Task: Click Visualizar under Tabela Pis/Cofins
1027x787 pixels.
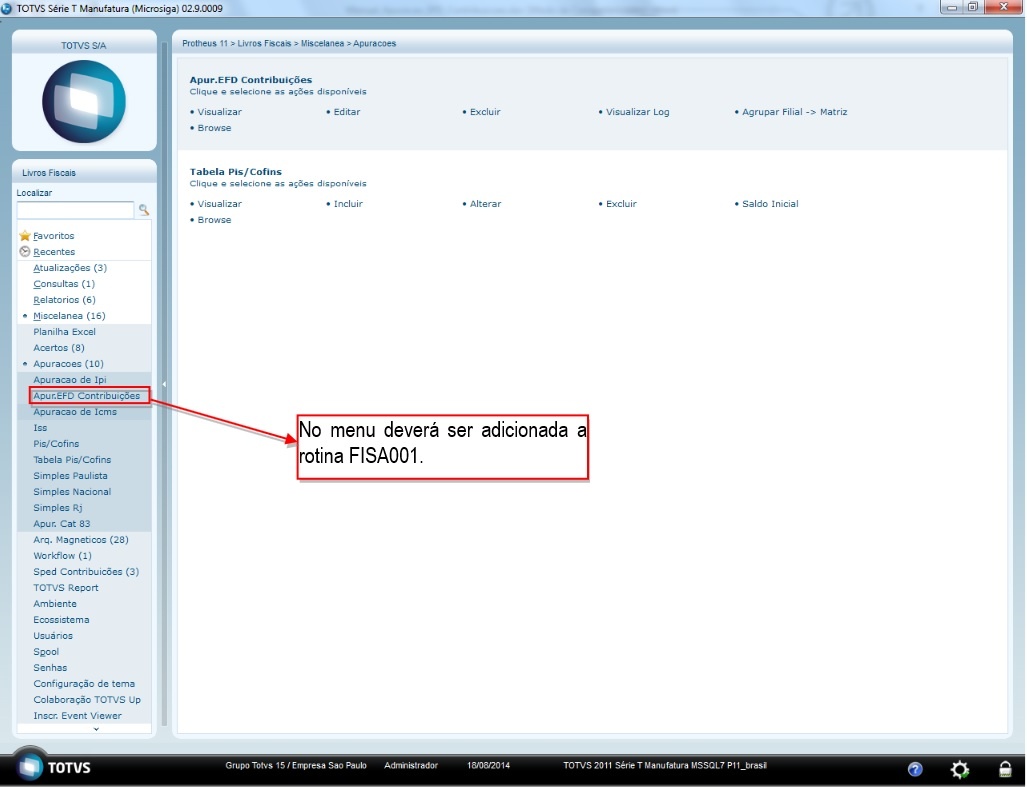Action: 219,204
